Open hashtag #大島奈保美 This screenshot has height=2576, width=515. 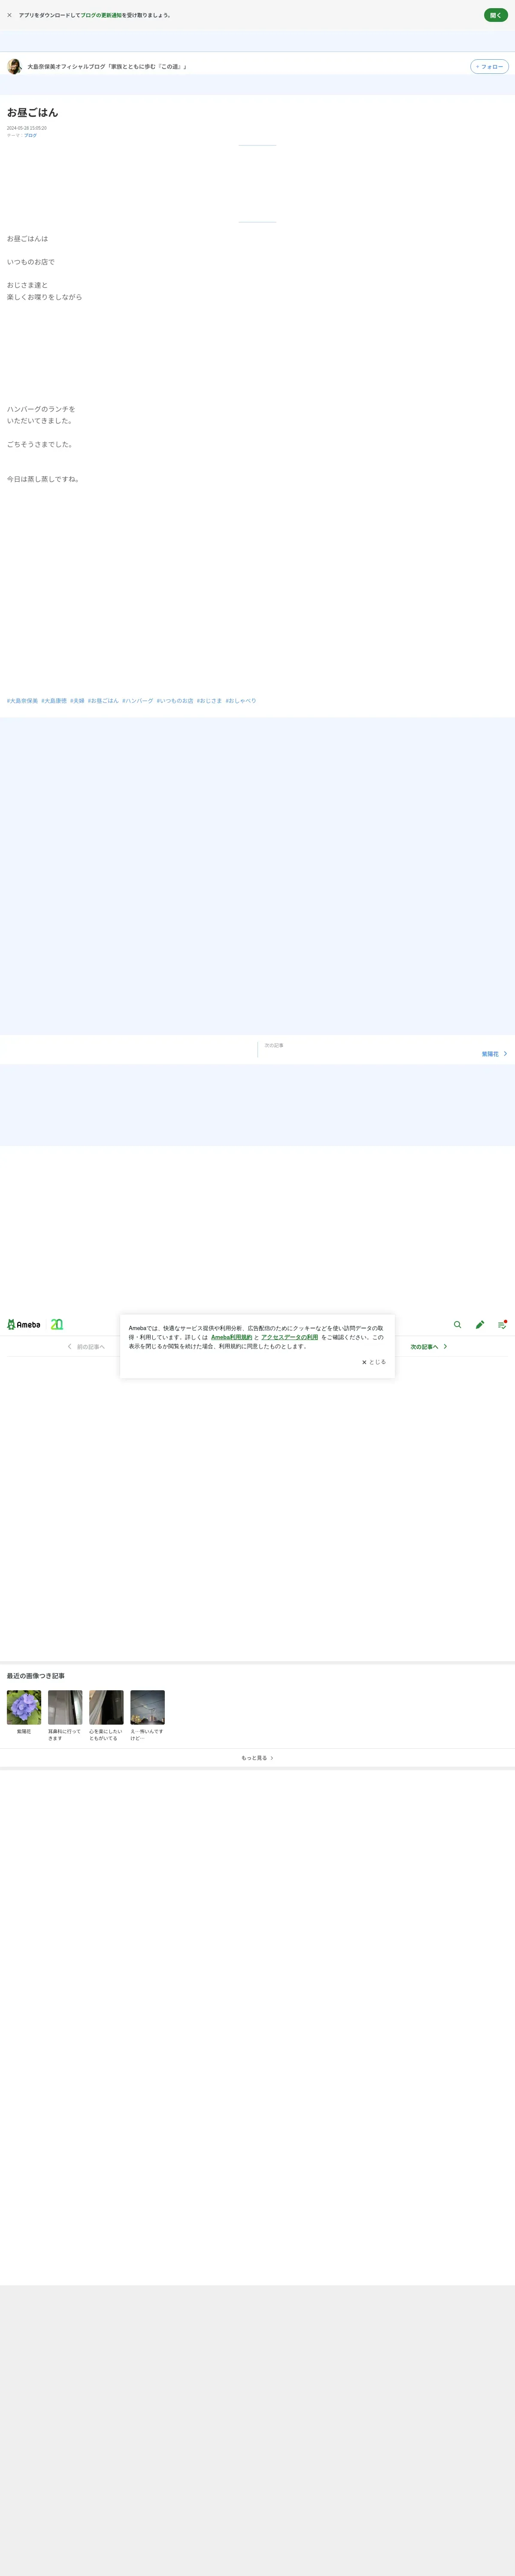[22, 701]
